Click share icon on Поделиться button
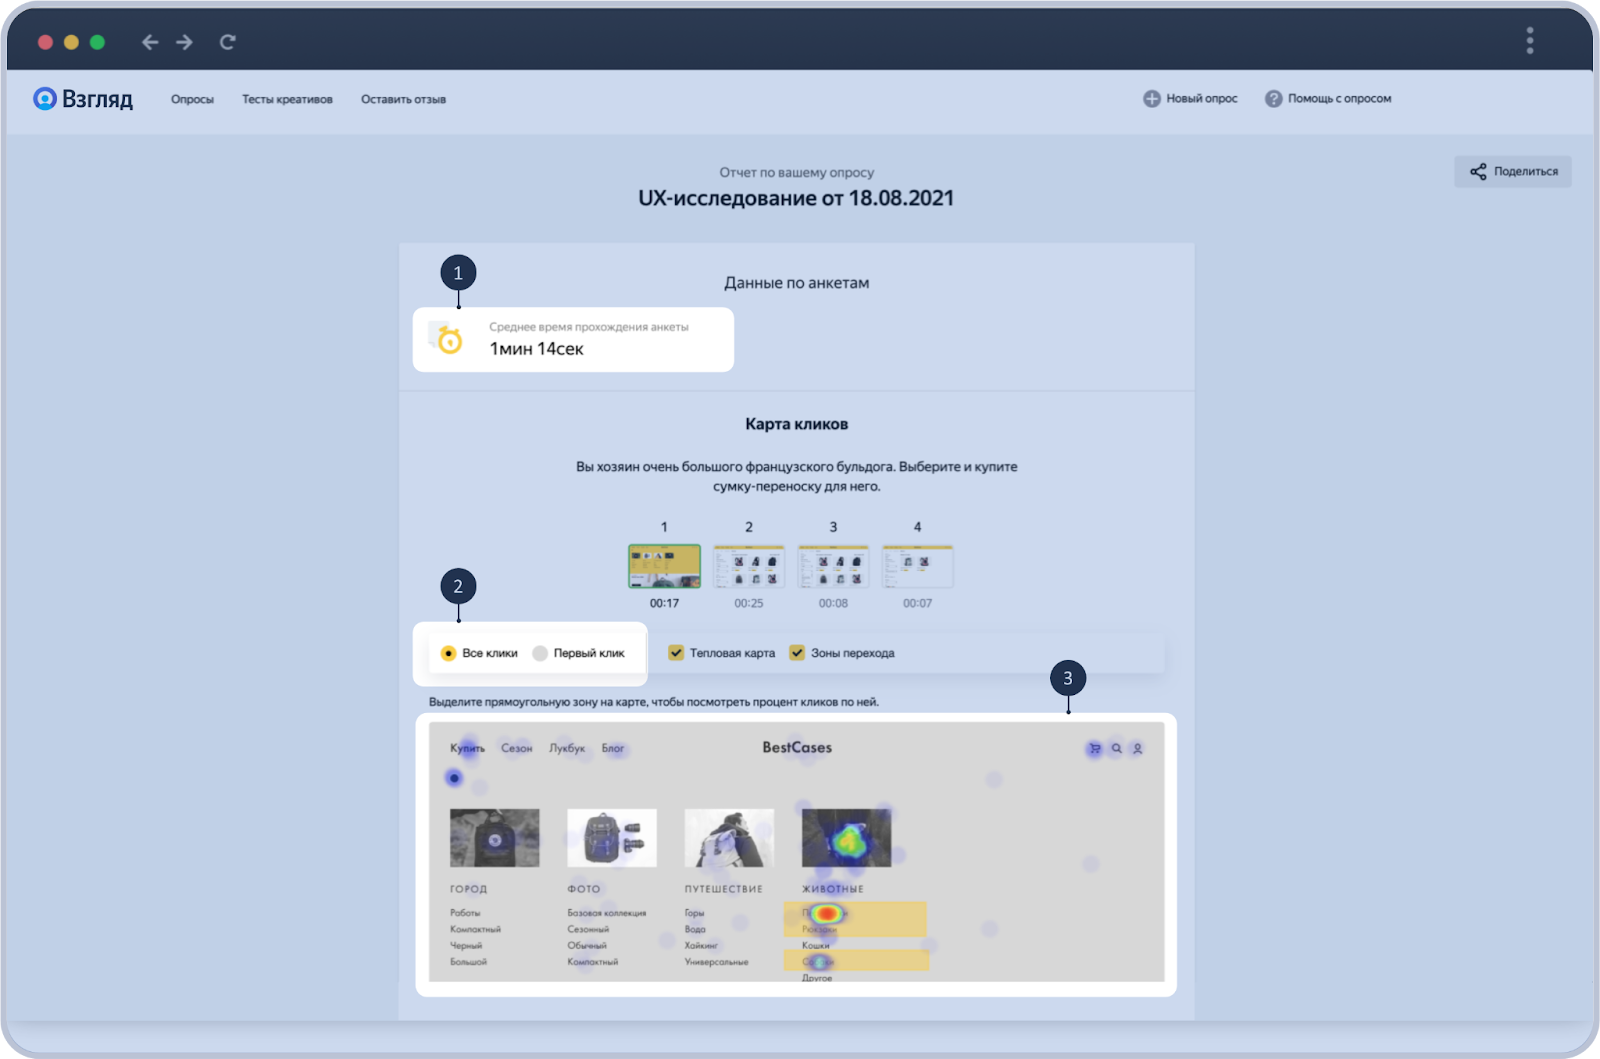This screenshot has width=1600, height=1059. pyautogui.click(x=1478, y=171)
